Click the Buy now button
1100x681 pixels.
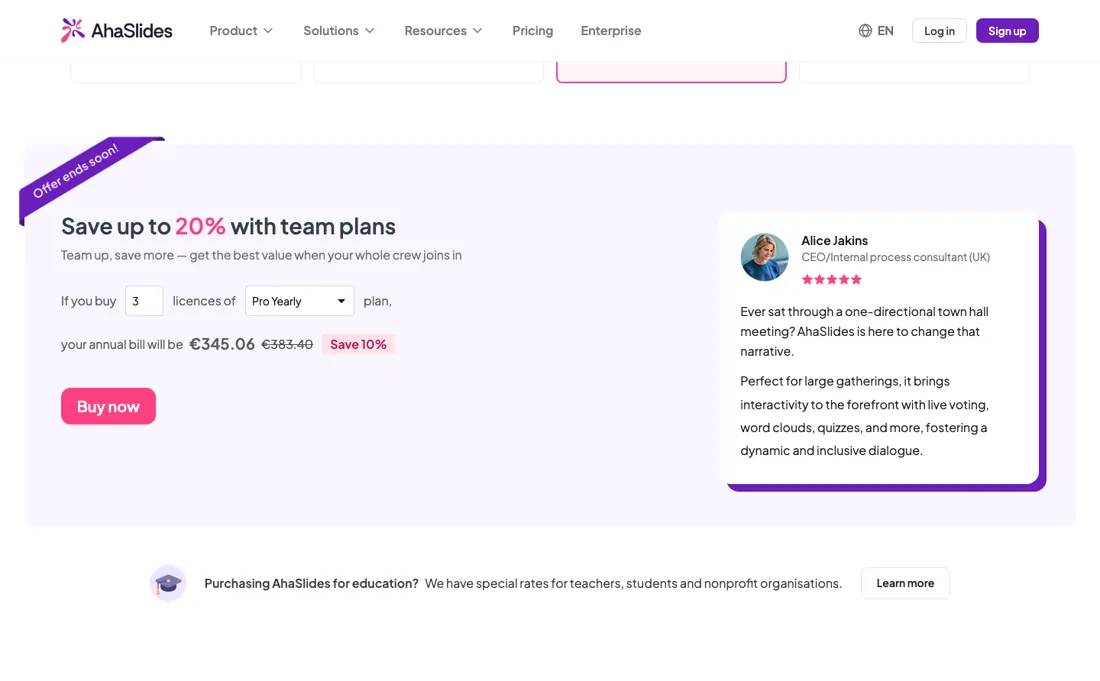pyautogui.click(x=108, y=406)
